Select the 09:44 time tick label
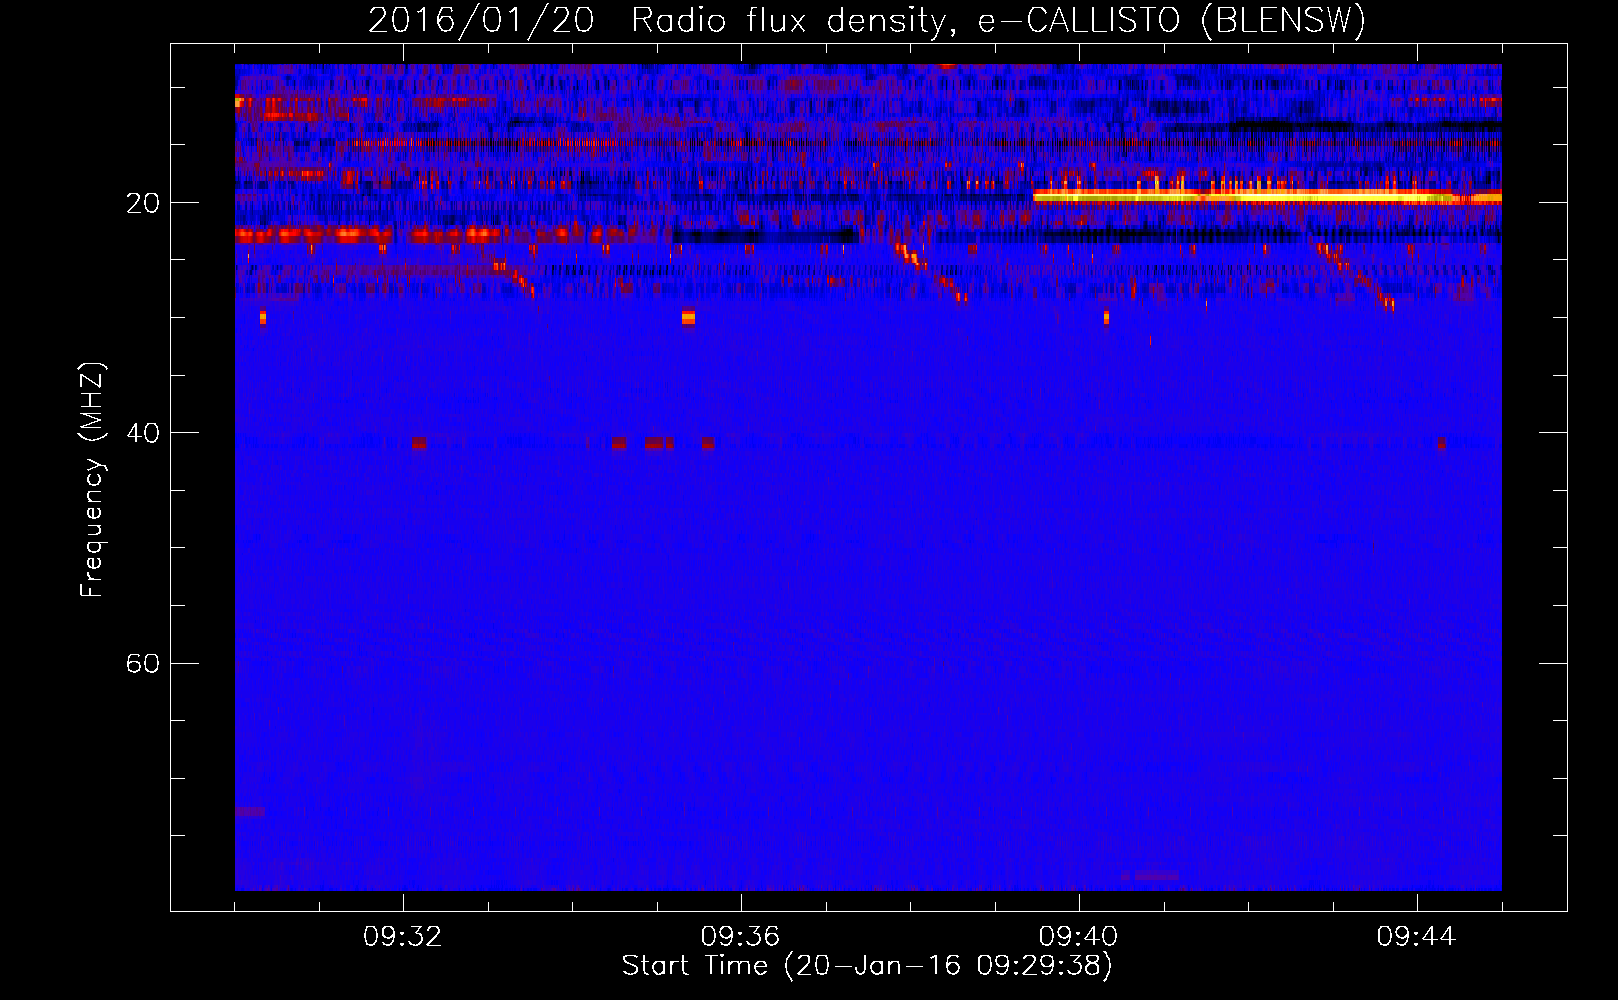1618x1000 pixels. pos(1417,937)
